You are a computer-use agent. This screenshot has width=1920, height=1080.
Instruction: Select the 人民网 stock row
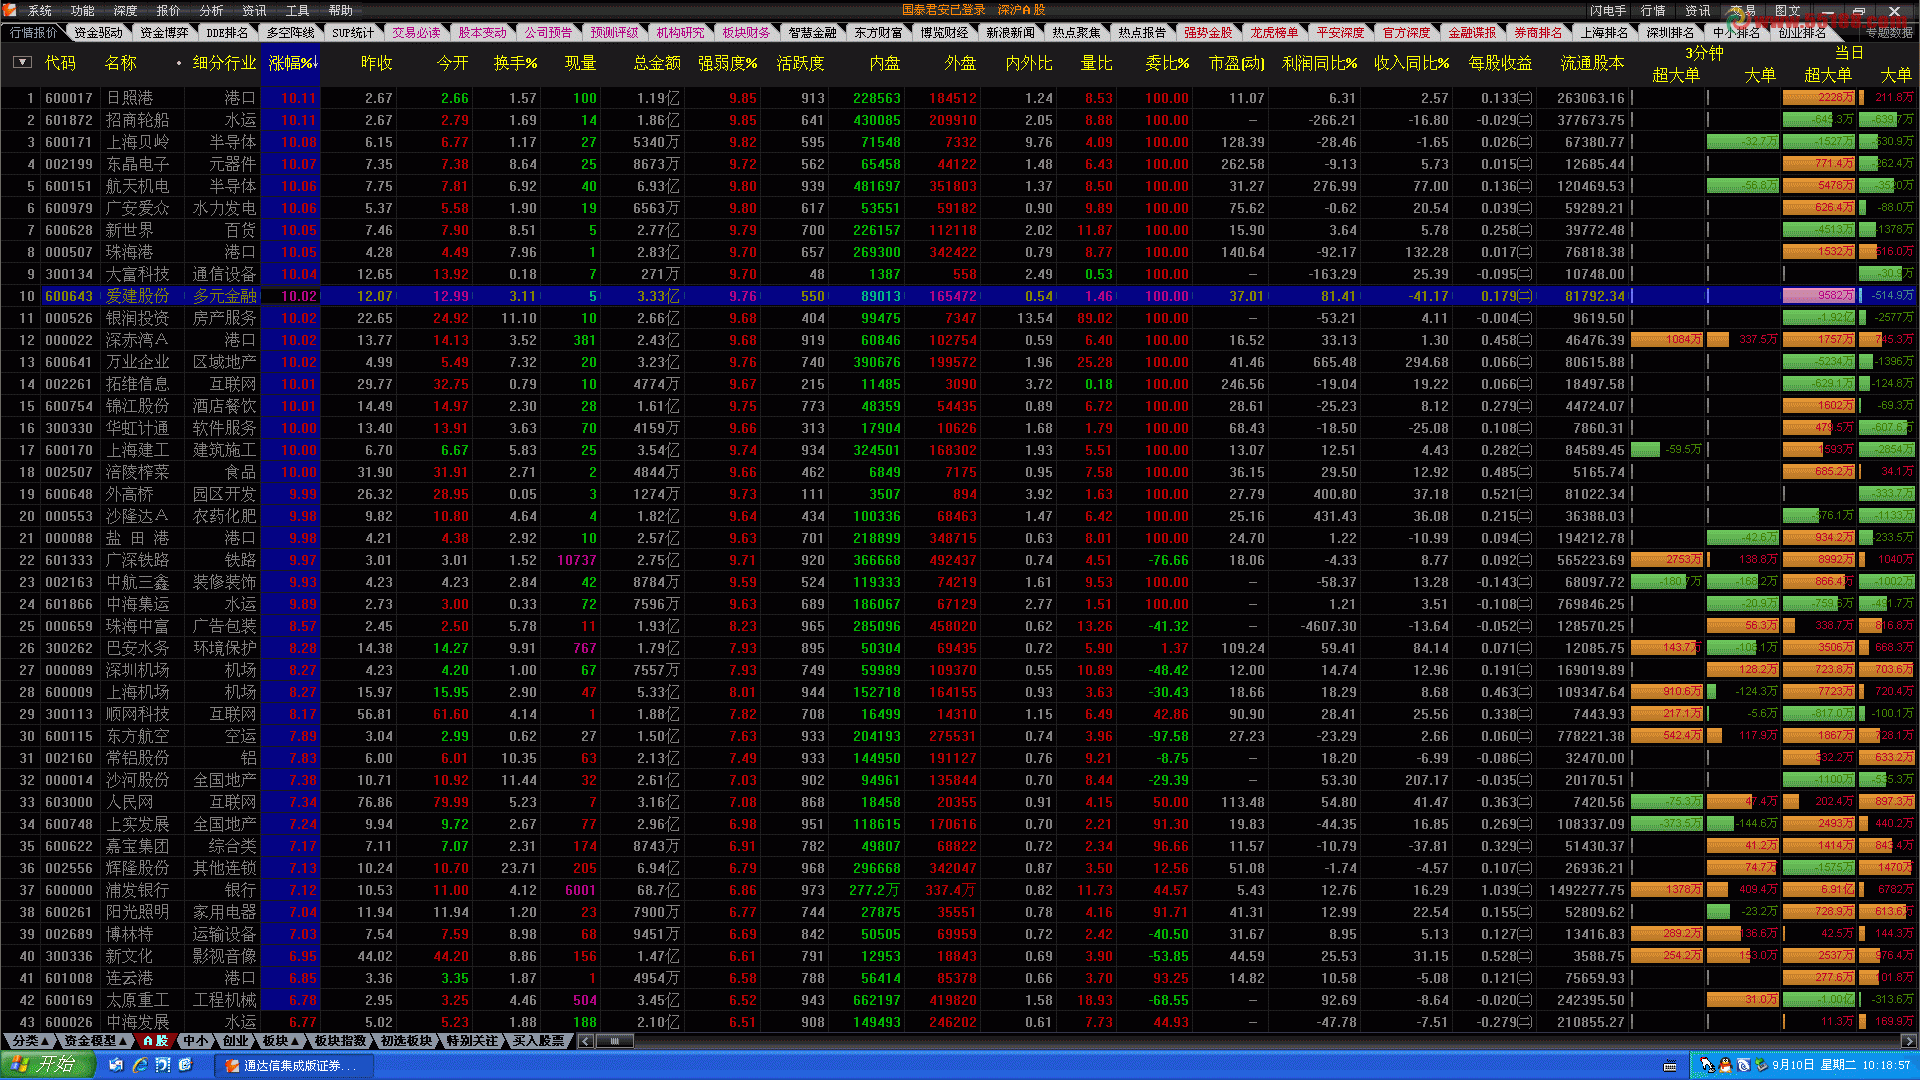(960, 802)
